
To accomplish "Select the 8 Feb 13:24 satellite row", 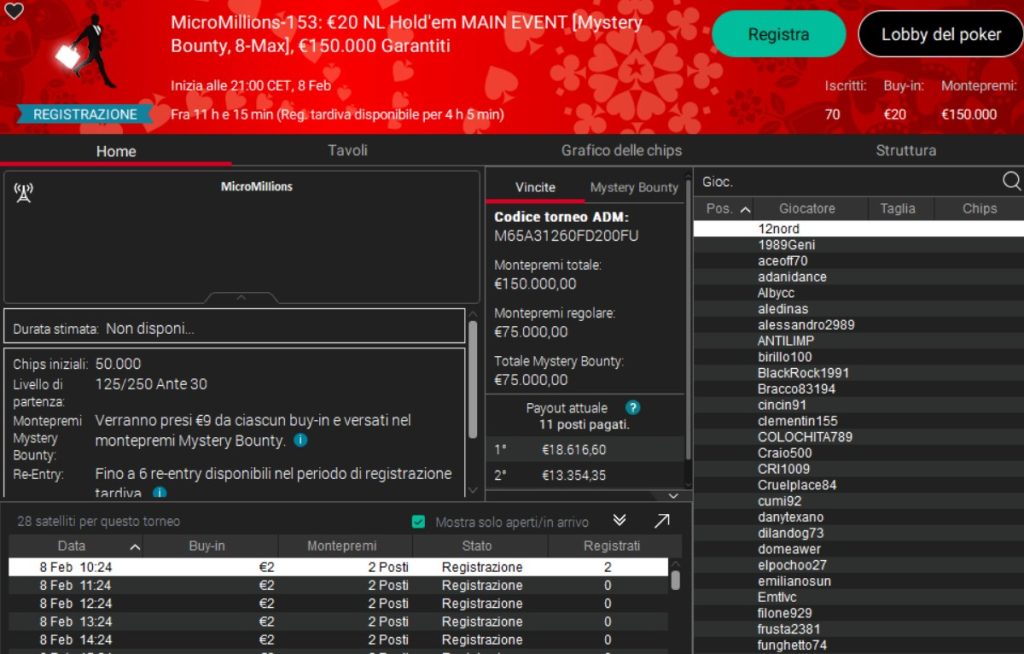I will click(x=338, y=621).
